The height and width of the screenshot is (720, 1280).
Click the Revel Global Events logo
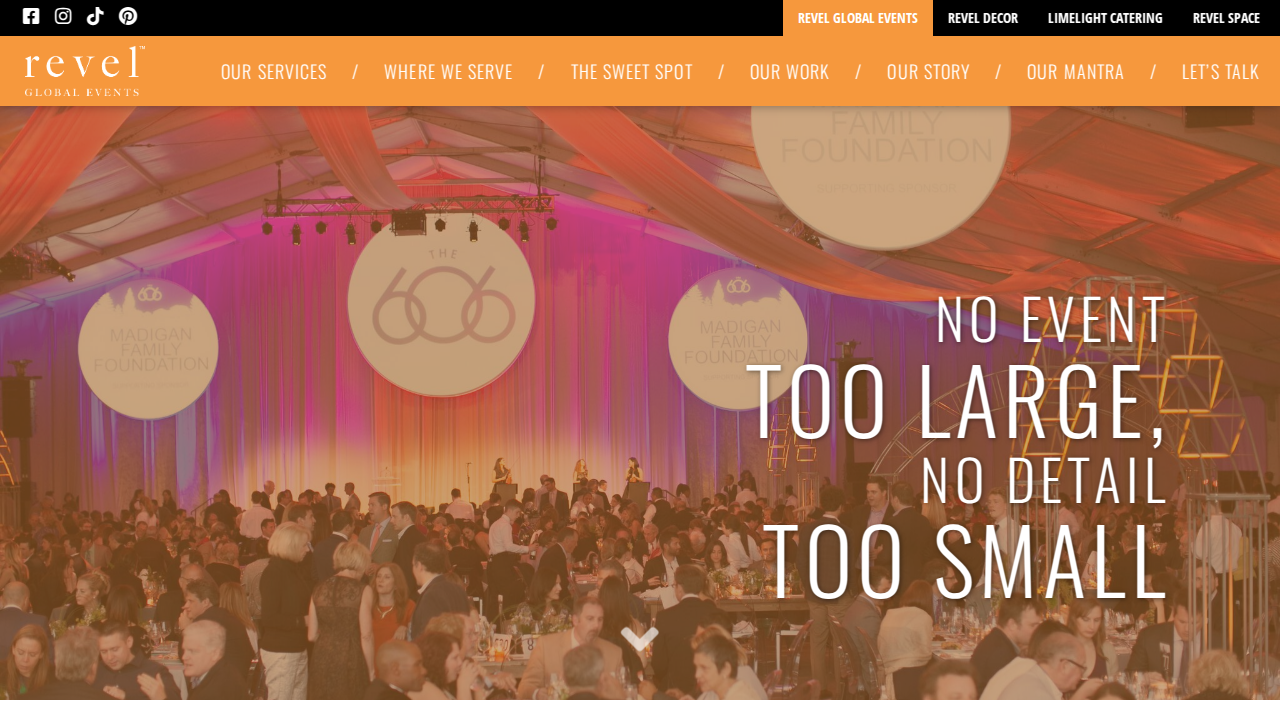point(85,71)
